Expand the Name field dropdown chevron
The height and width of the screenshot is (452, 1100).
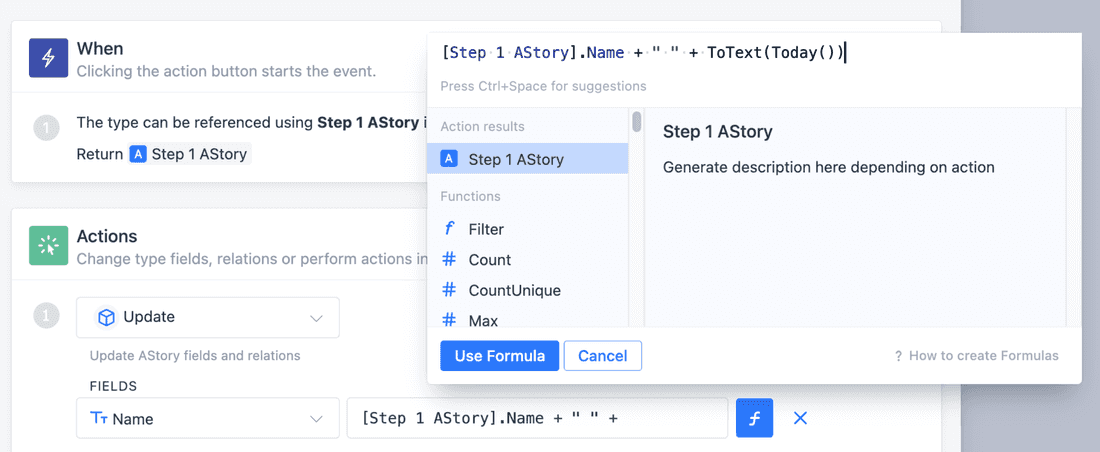pyautogui.click(x=316, y=419)
